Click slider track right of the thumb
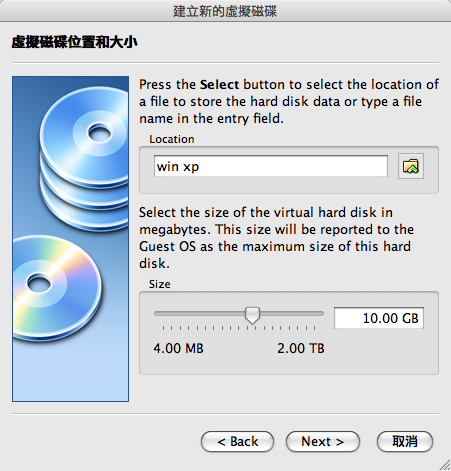The width and height of the screenshot is (451, 471). pyautogui.click(x=292, y=313)
